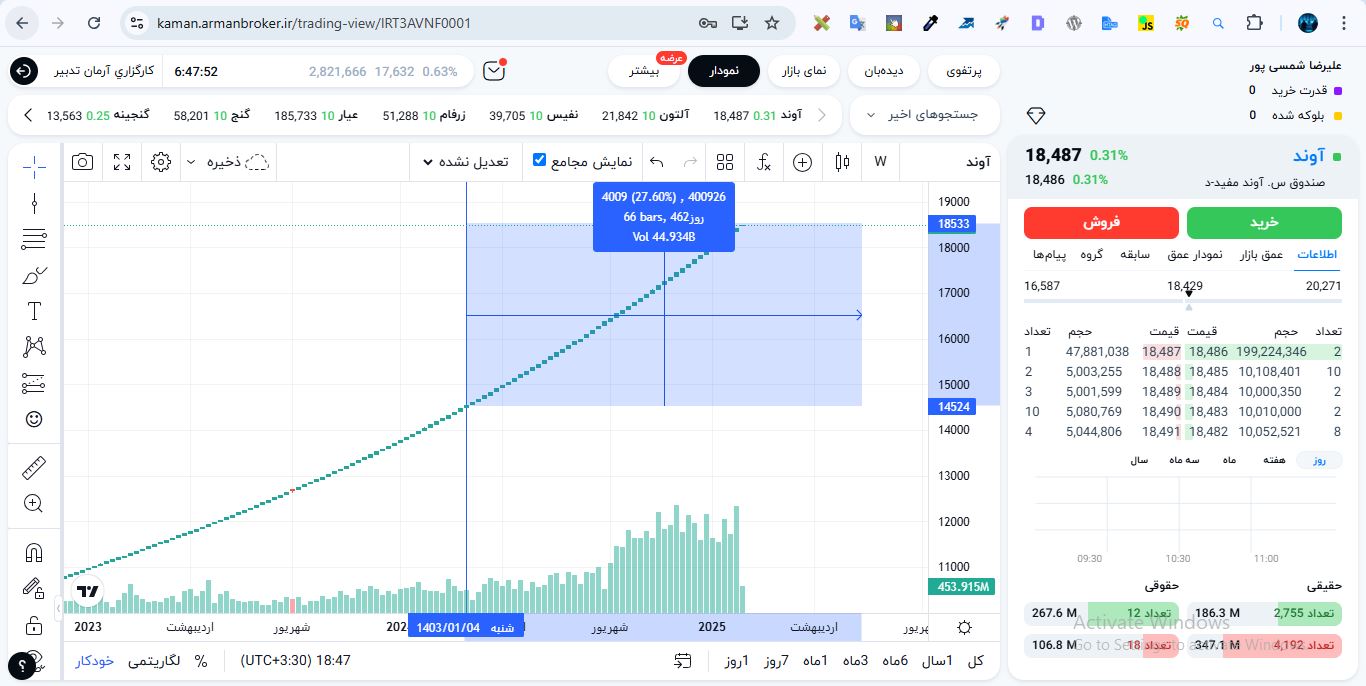Toggle lock all drawing tools
The image size is (1366, 686).
34,626
